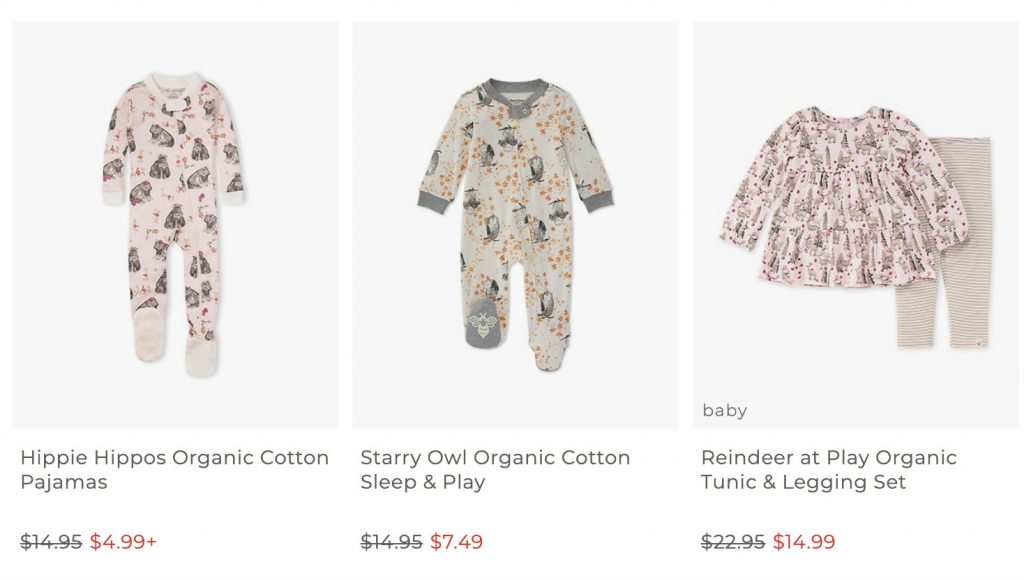Open the Hippie Hippos pajamas product image
The image size is (1024, 580).
(x=175, y=225)
